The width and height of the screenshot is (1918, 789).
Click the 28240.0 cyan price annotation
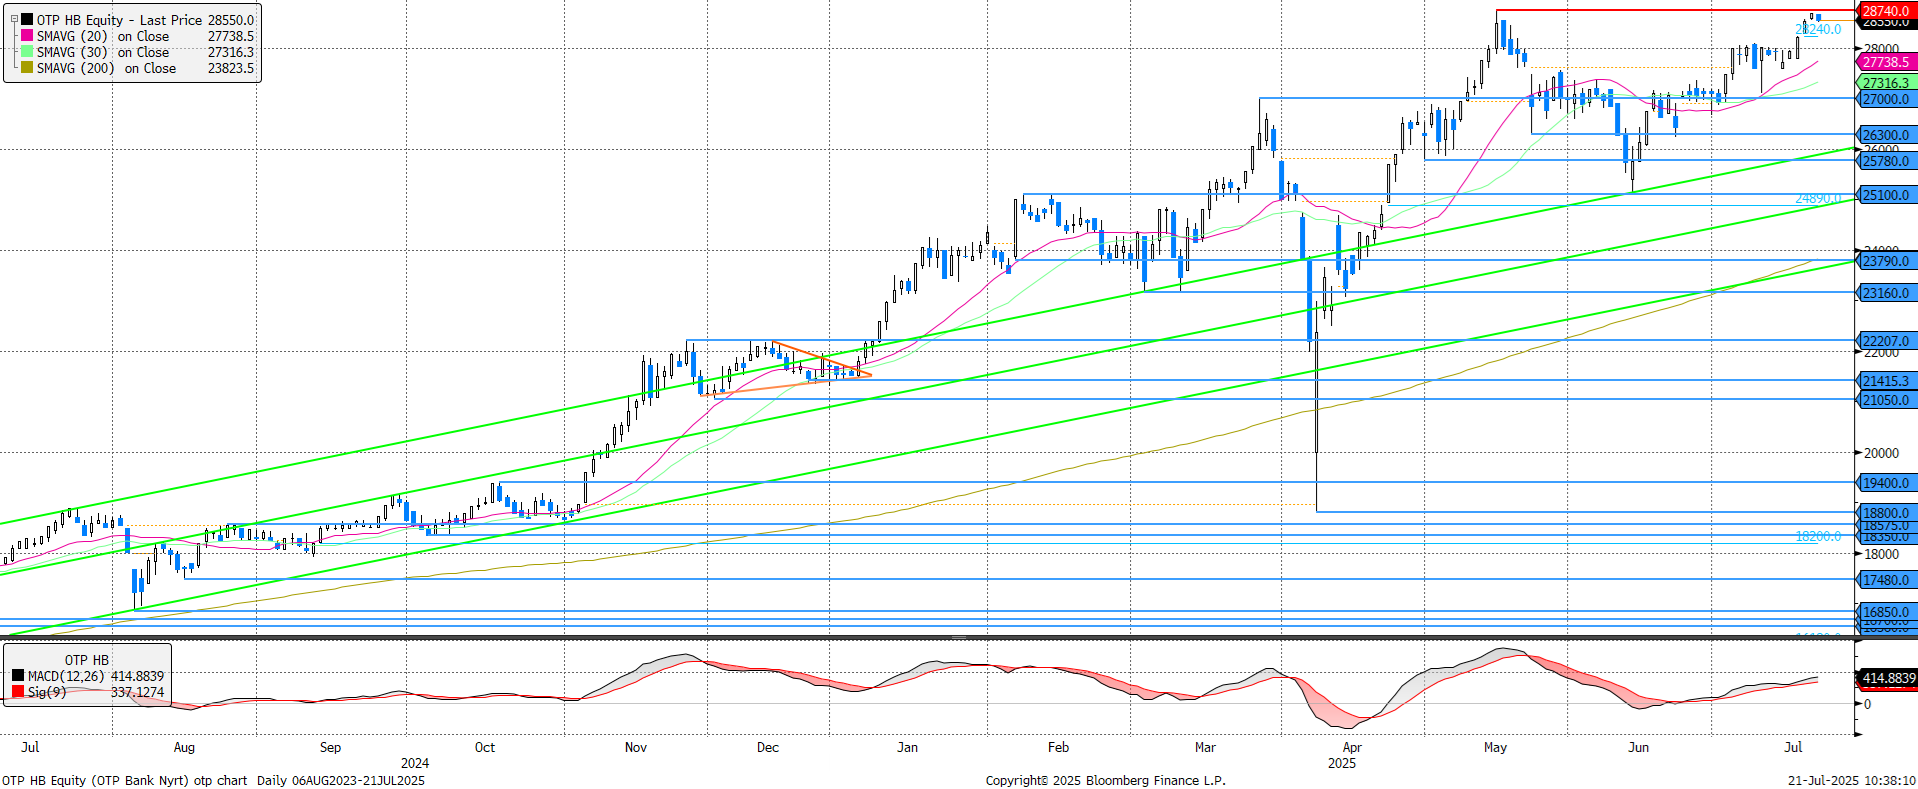pos(1818,29)
